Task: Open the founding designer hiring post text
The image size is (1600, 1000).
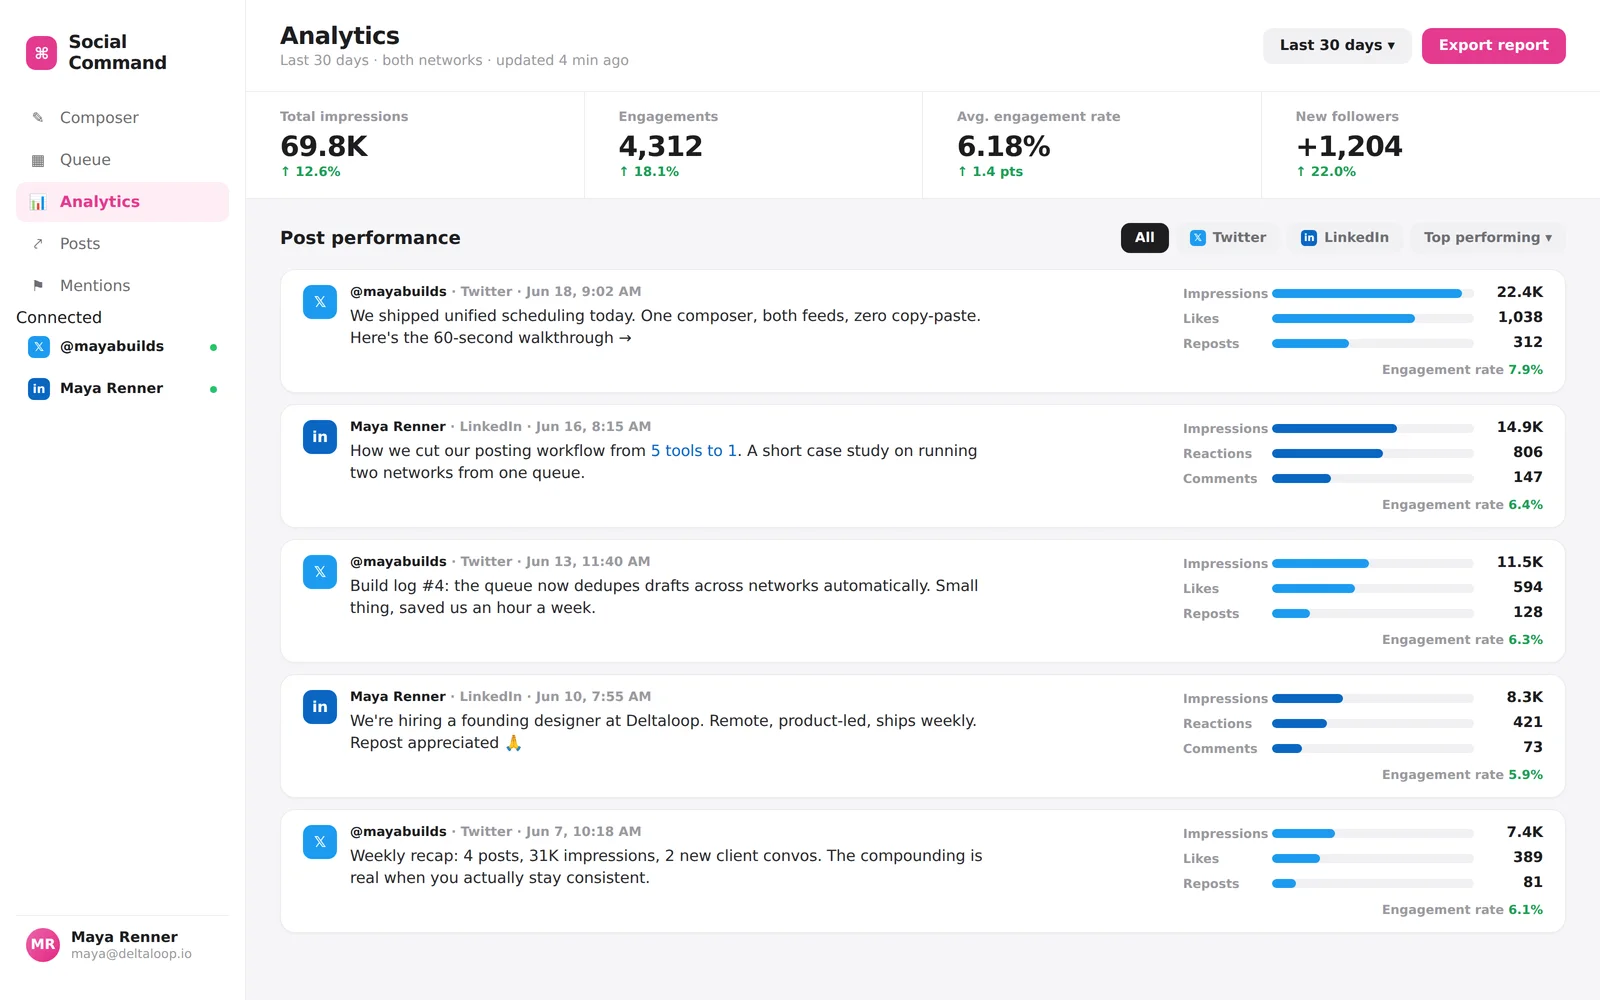Action: click(663, 732)
